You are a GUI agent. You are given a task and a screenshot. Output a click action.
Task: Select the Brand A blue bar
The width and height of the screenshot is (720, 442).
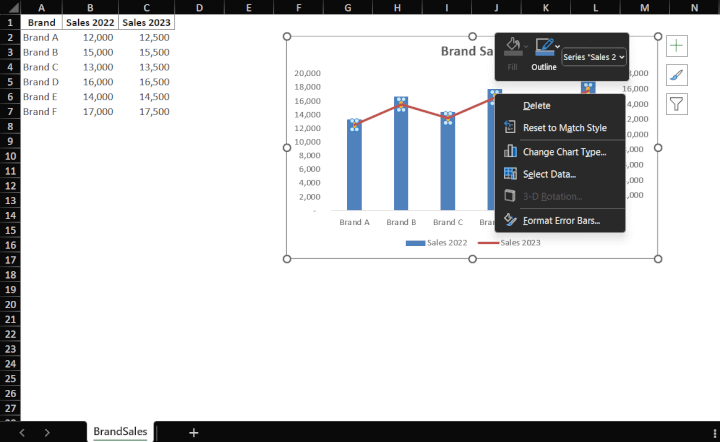[x=354, y=170]
